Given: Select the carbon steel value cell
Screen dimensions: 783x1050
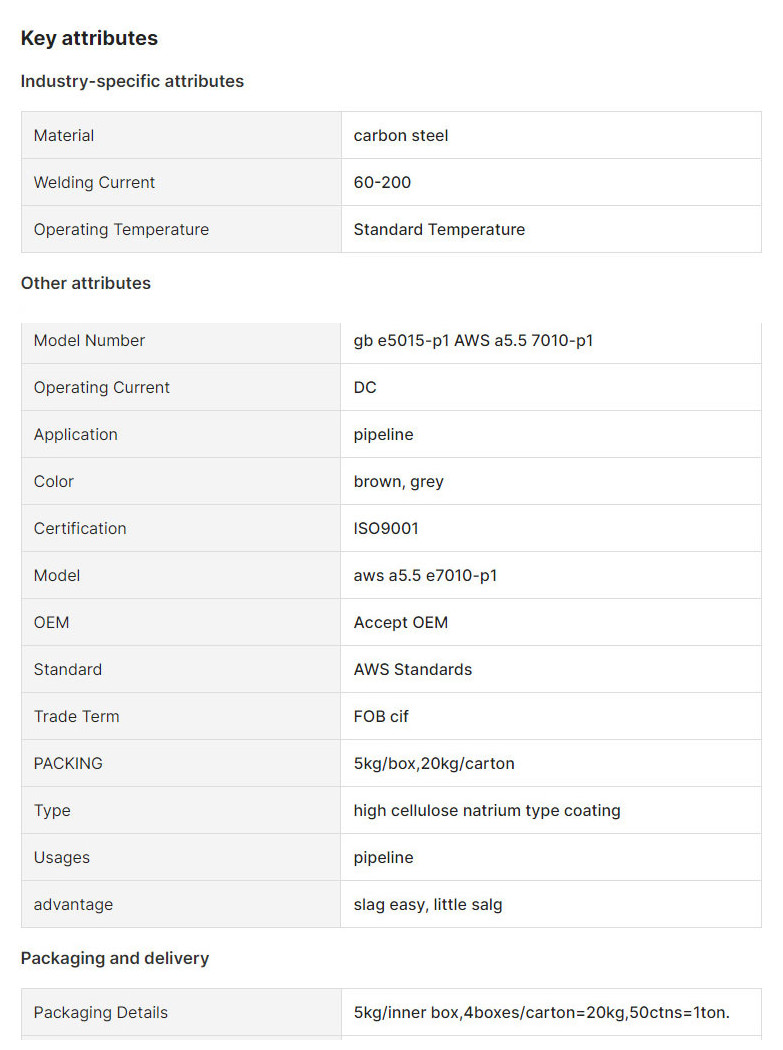Looking at the screenshot, I should 401,135.
